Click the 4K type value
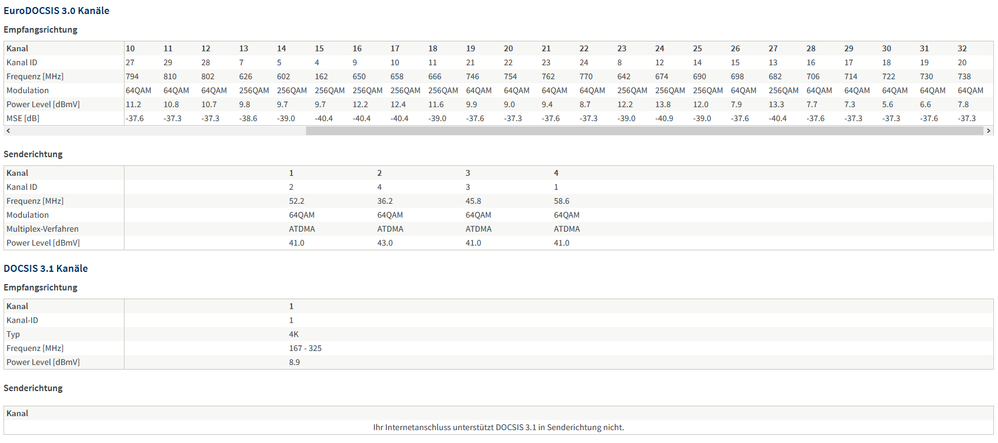The width and height of the screenshot is (998, 443). coord(293,334)
